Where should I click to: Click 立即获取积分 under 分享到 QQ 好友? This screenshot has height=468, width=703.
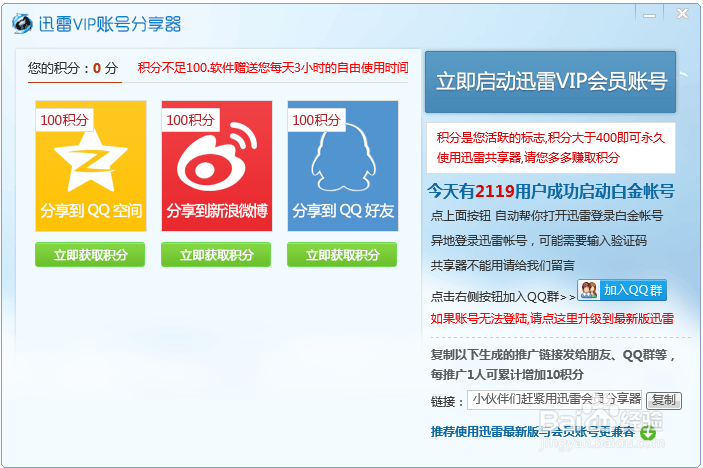pyautogui.click(x=342, y=255)
